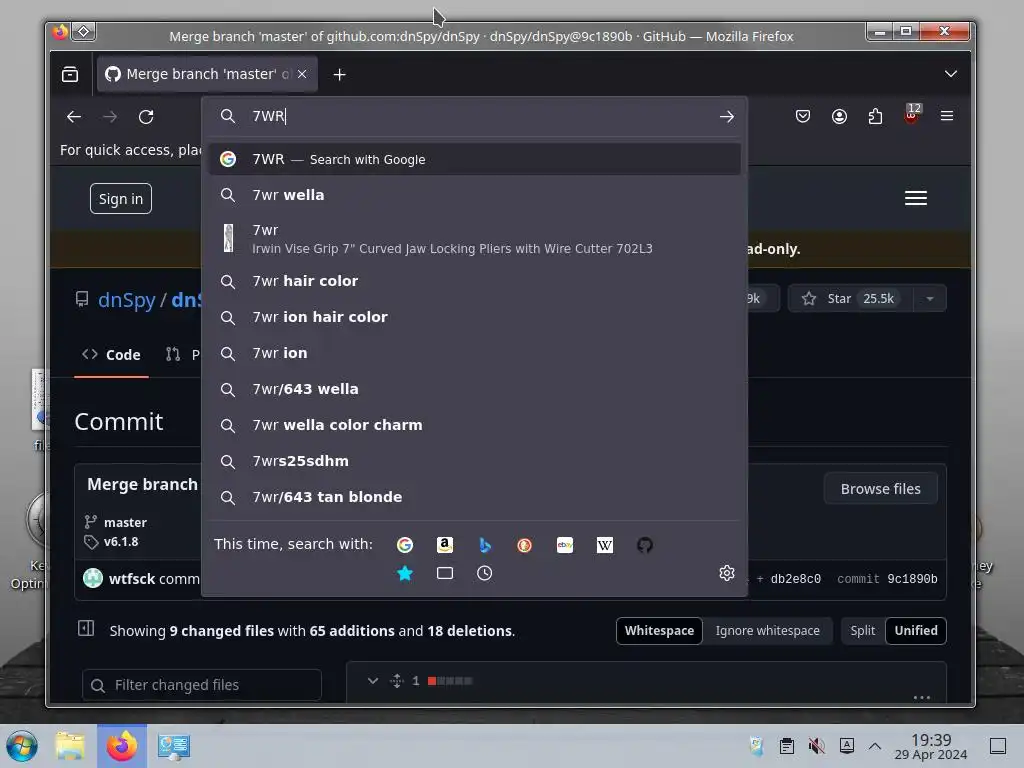Screen dimensions: 1024x768
Task: Search this time with GitHub
Action: point(645,545)
